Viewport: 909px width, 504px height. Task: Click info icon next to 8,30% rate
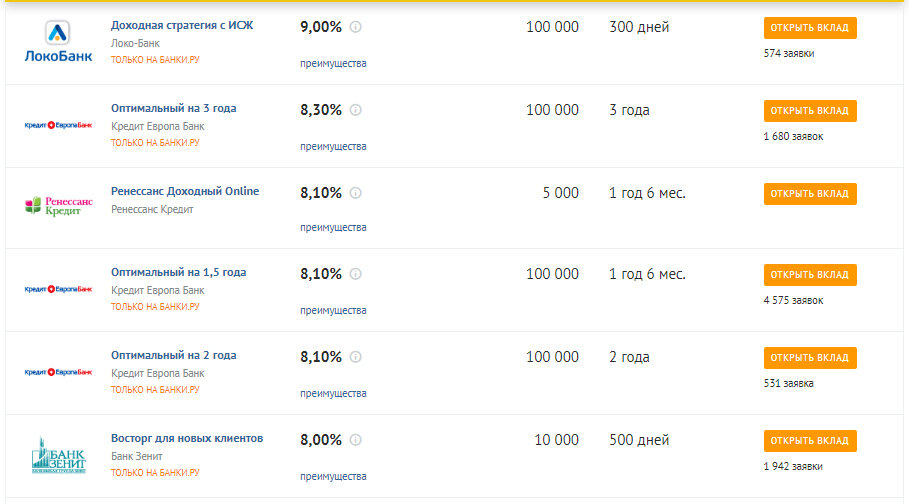(x=355, y=110)
